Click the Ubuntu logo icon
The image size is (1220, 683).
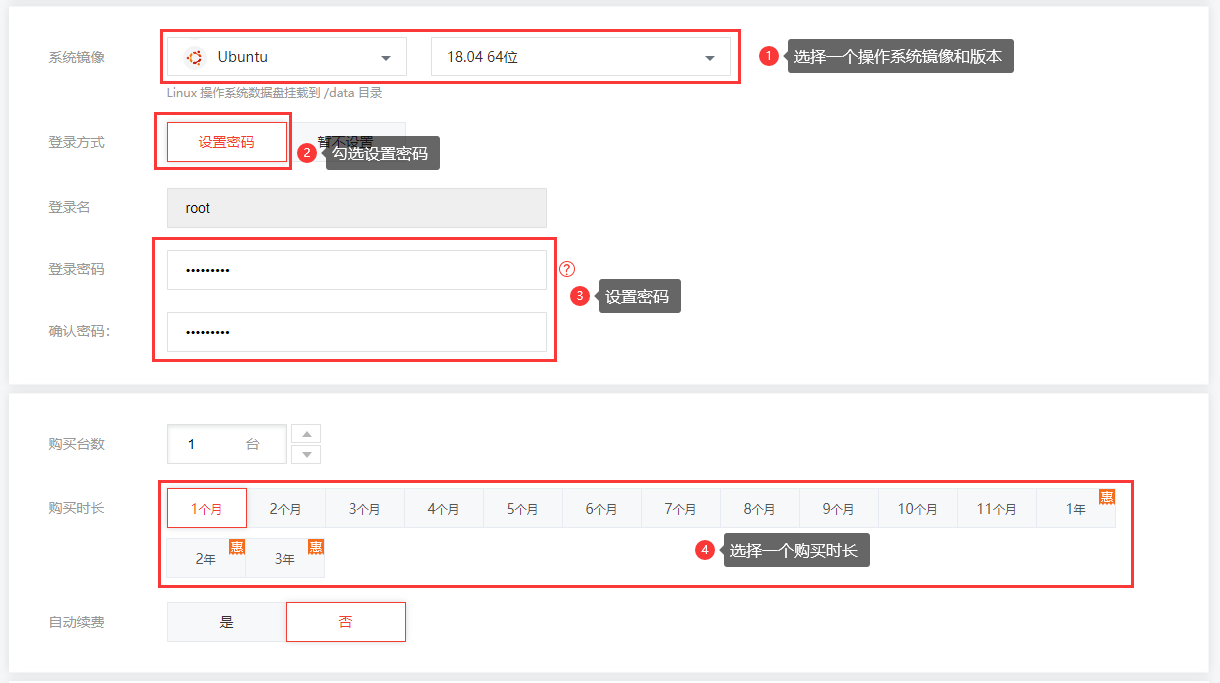pyautogui.click(x=194, y=57)
